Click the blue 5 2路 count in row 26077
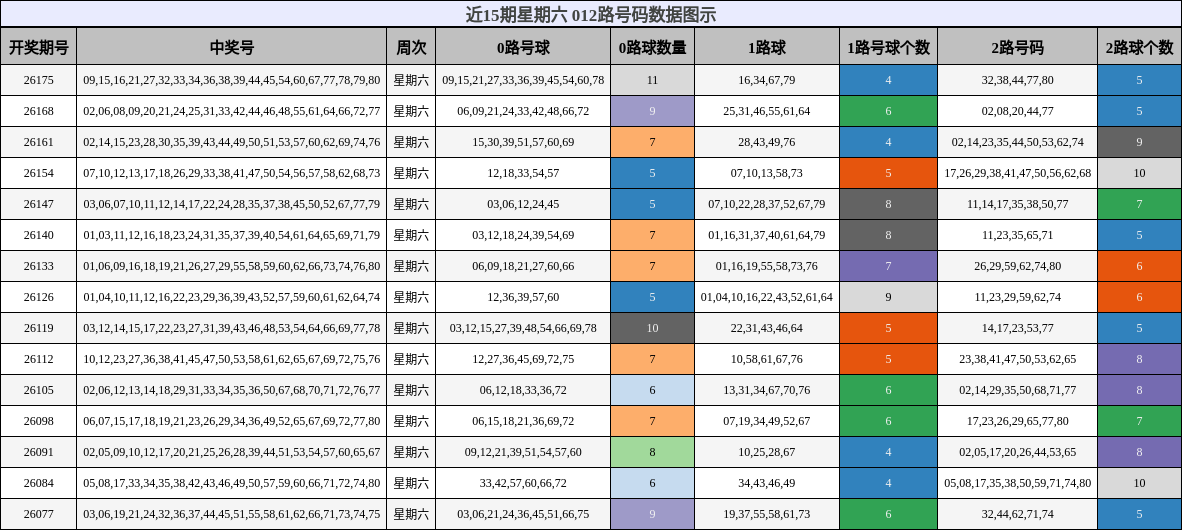Screen dimensions: 1182x530 (1140, 513)
